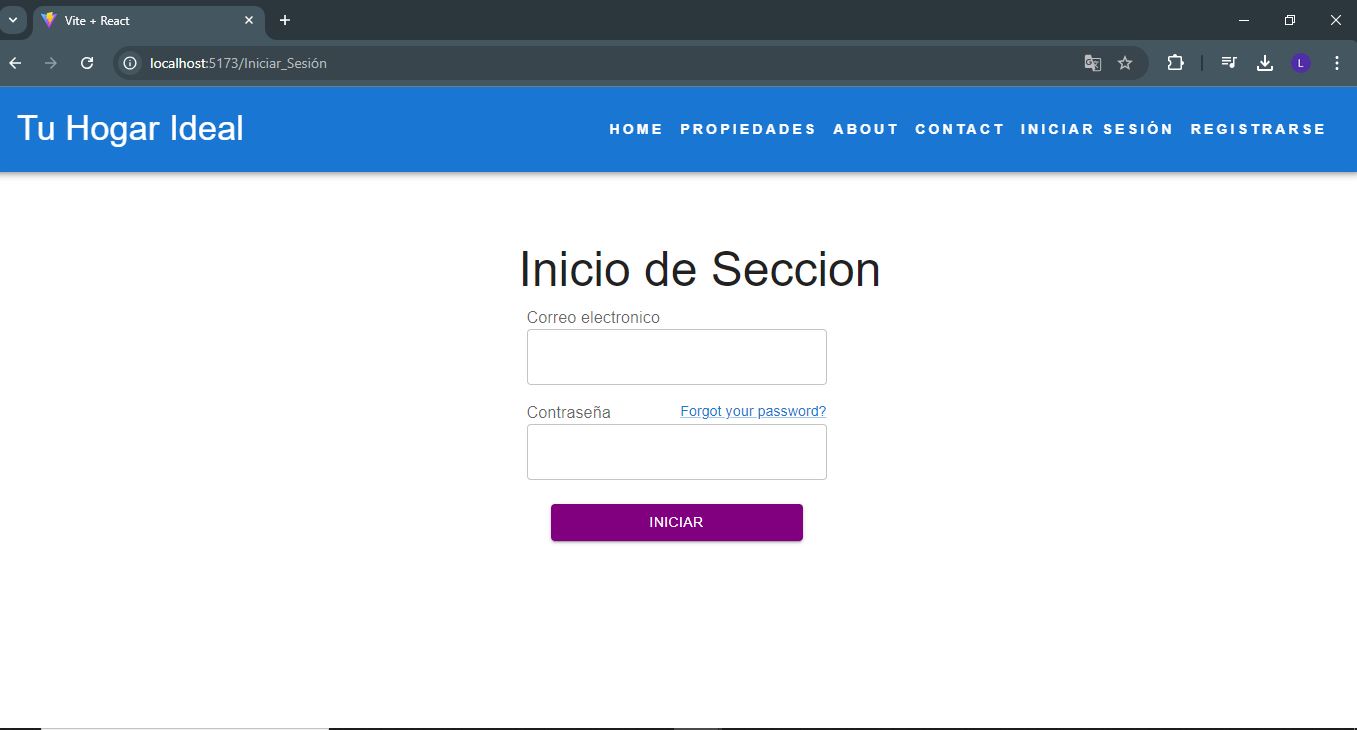Image resolution: width=1357 pixels, height=730 pixels.
Task: Open the Downloads icon
Action: 1265,63
